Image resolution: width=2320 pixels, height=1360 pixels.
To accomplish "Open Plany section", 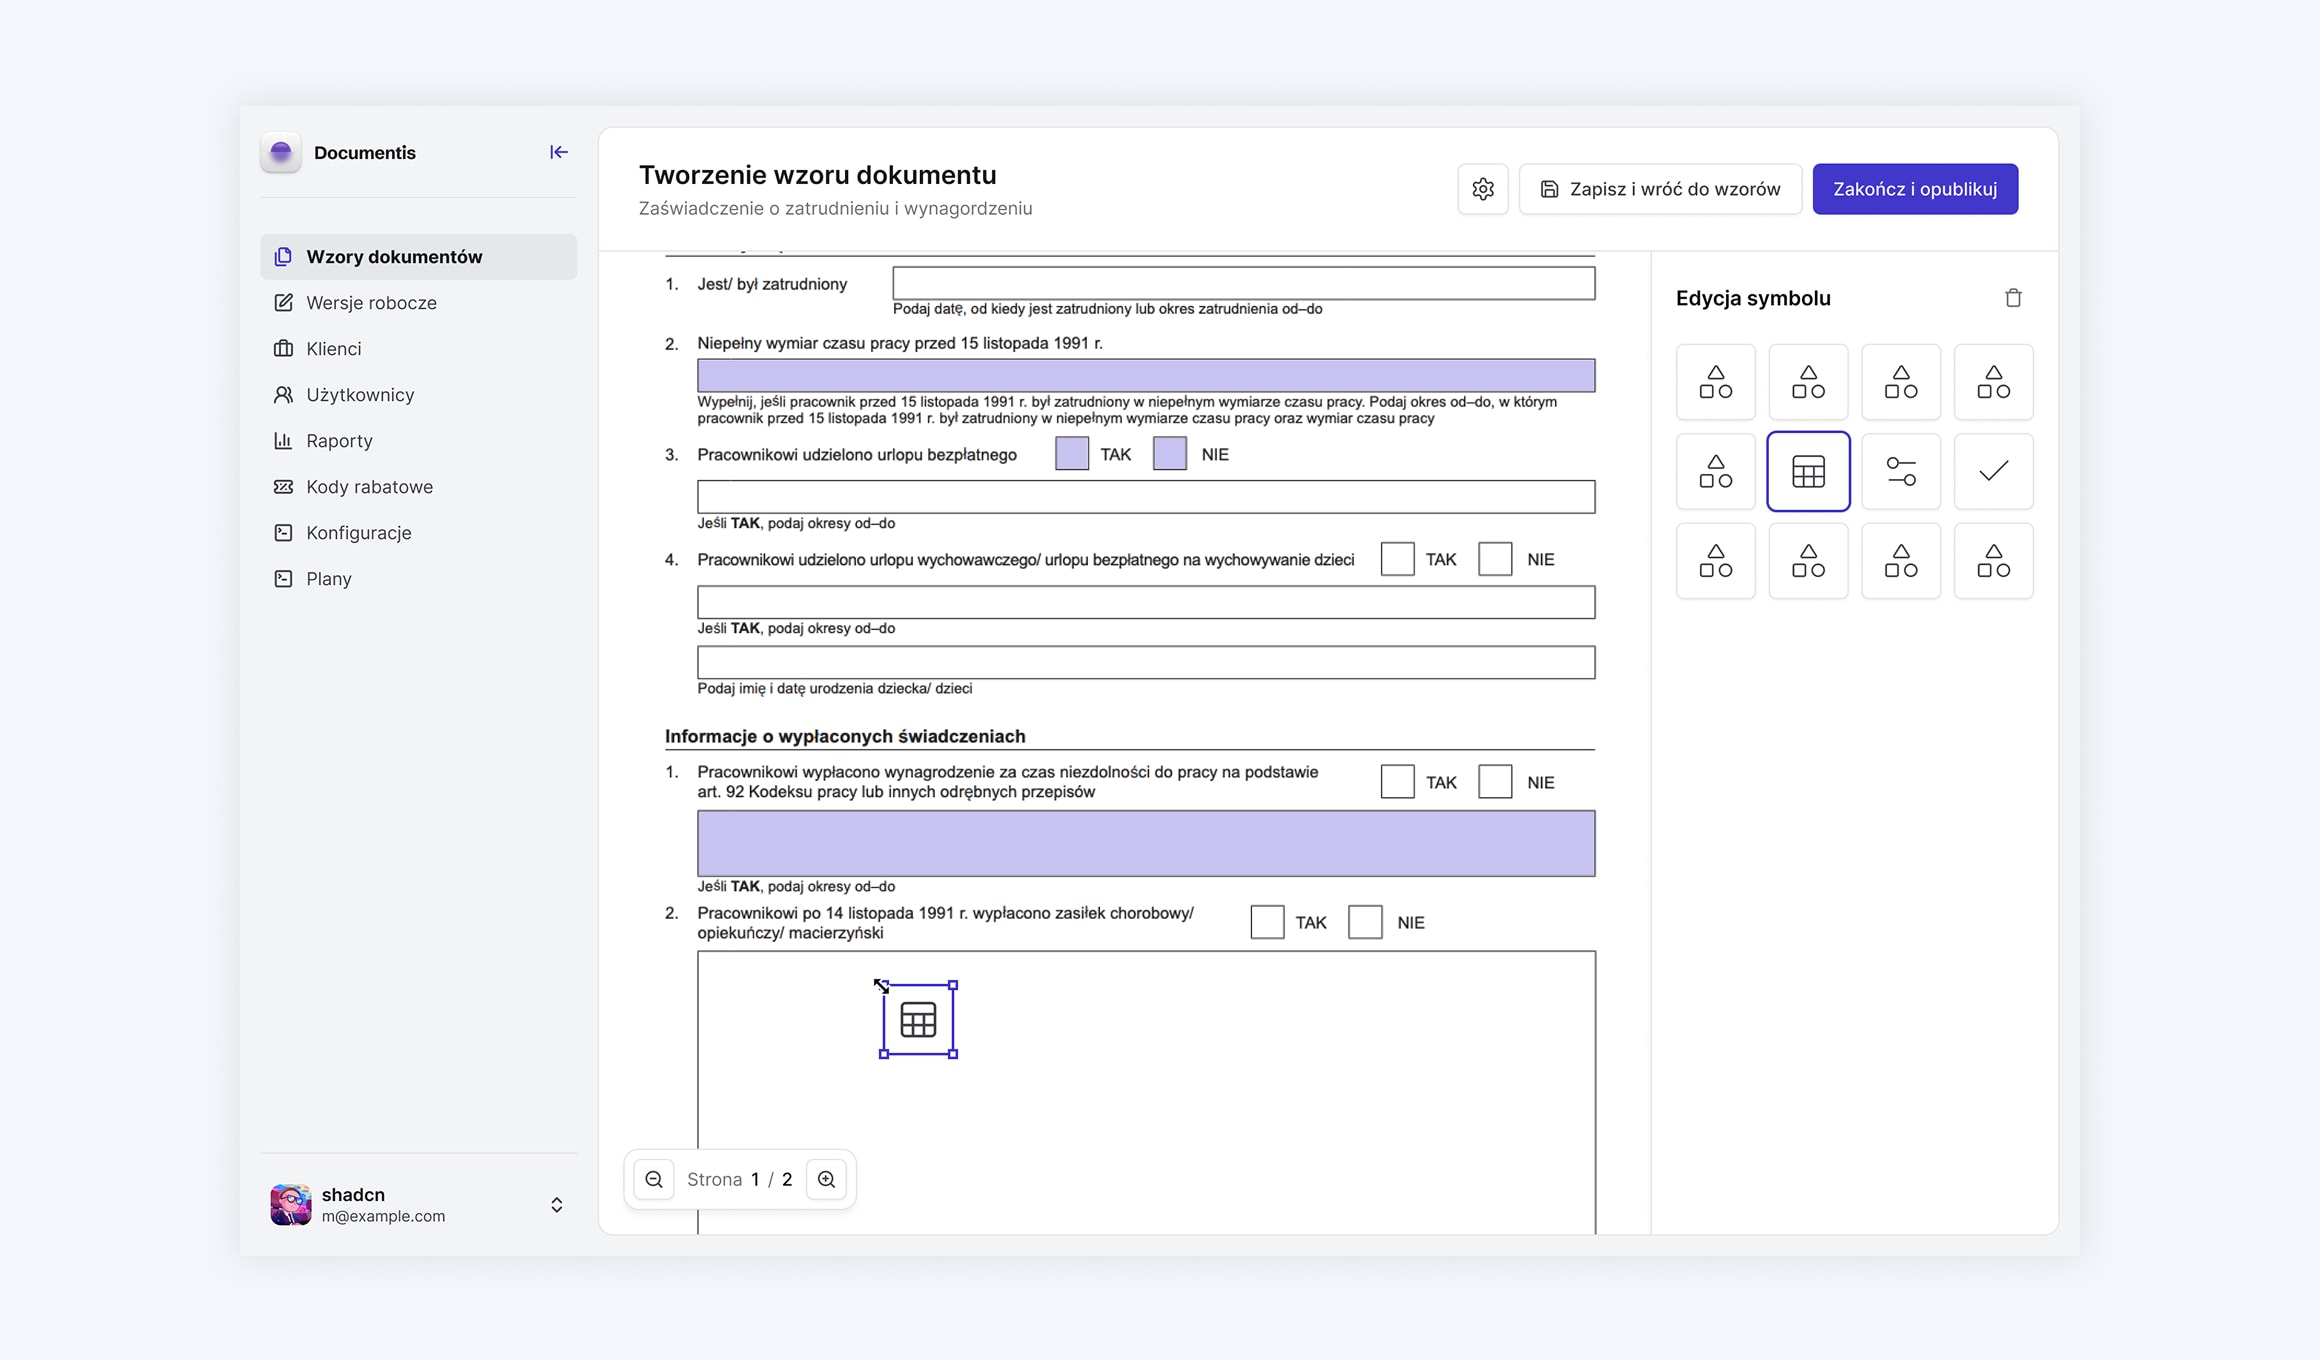I will pyautogui.click(x=419, y=579).
